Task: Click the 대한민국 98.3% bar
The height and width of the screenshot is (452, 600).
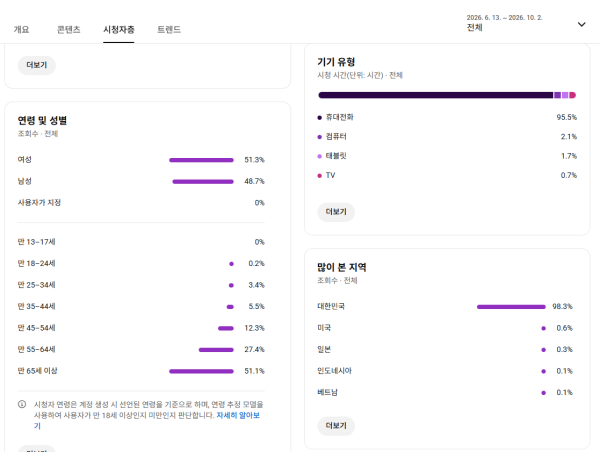Action: pyautogui.click(x=511, y=307)
